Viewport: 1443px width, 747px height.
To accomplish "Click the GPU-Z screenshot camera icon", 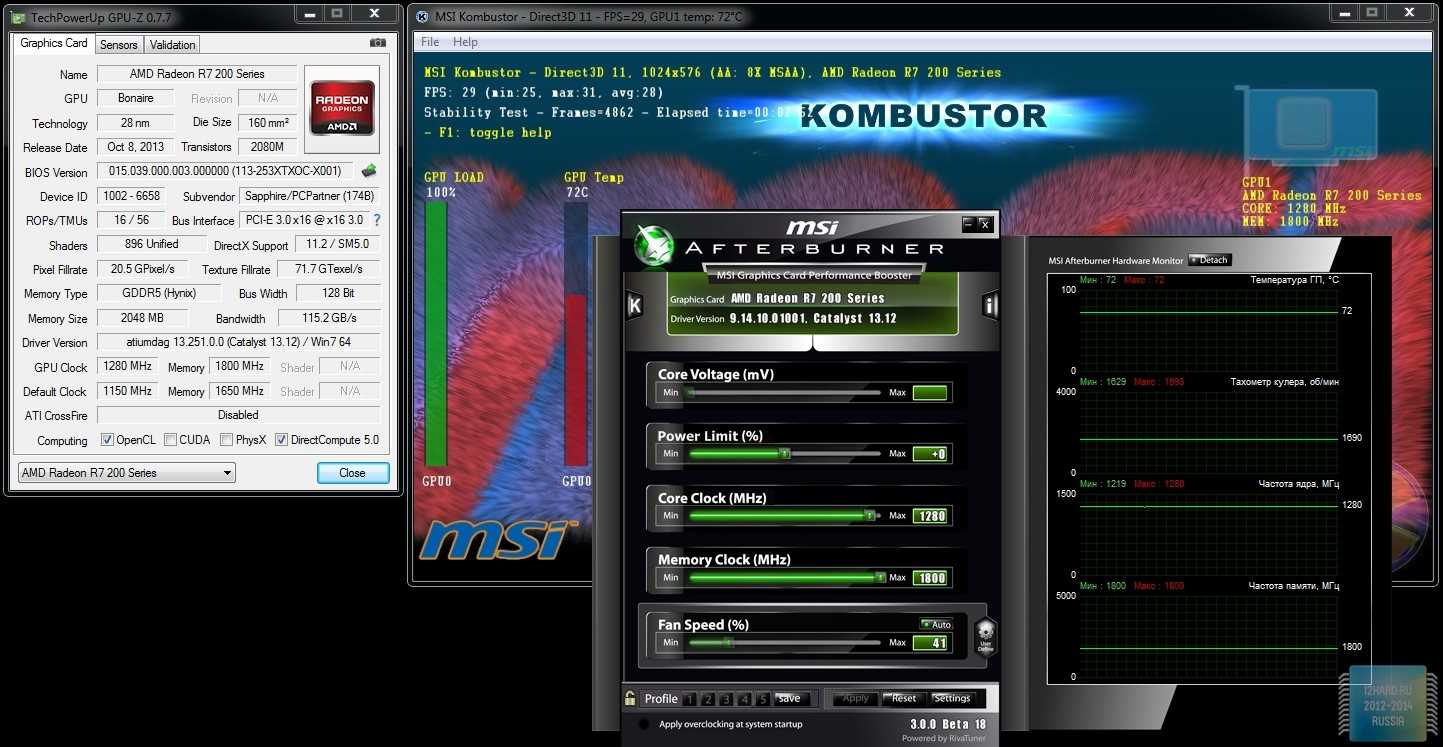I will point(377,43).
